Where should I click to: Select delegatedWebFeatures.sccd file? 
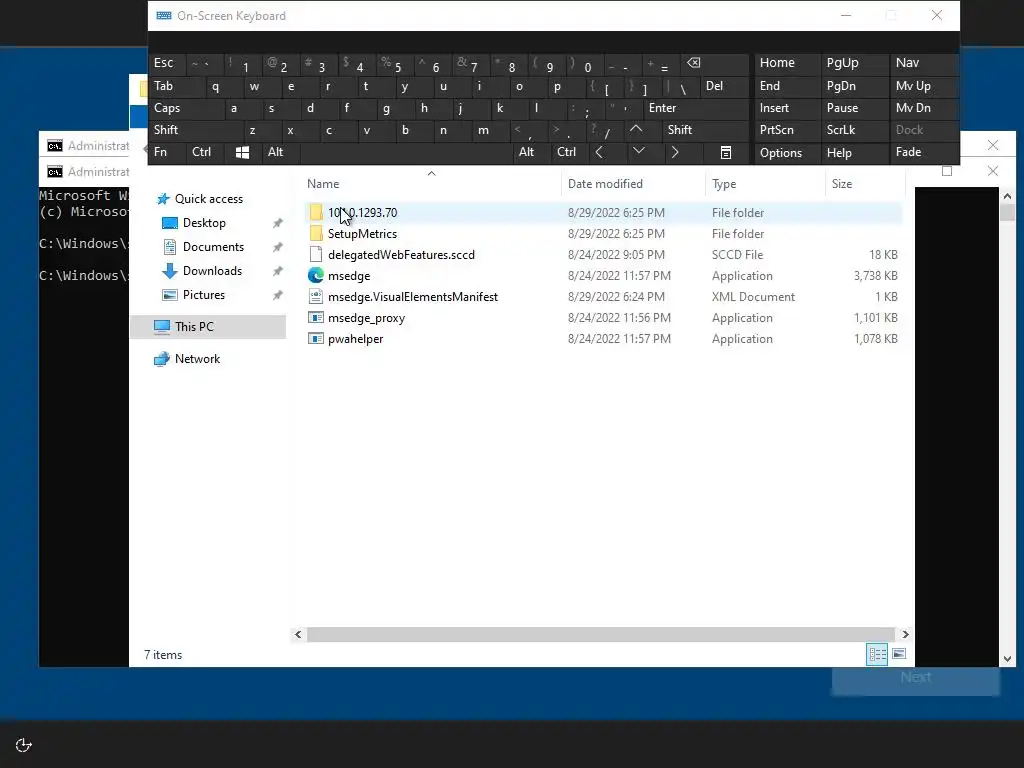tap(401, 255)
